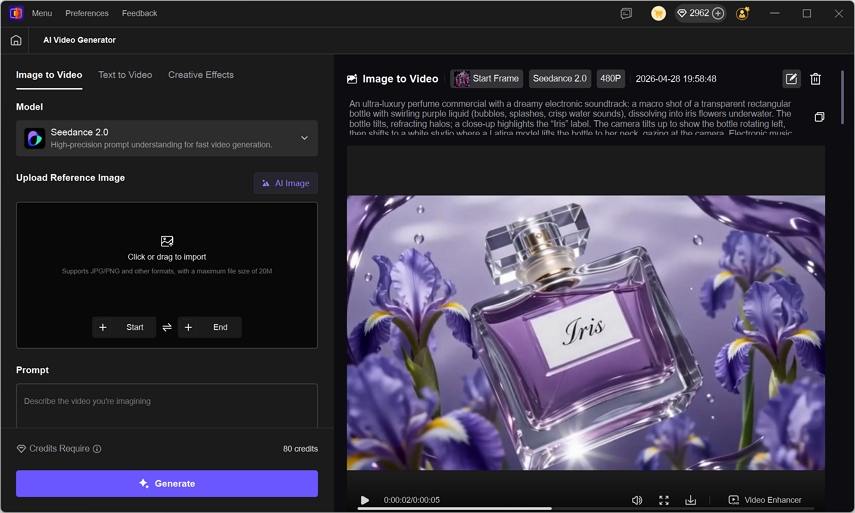Click the gold shopping cart icon
This screenshot has height=513, width=855.
(x=658, y=13)
